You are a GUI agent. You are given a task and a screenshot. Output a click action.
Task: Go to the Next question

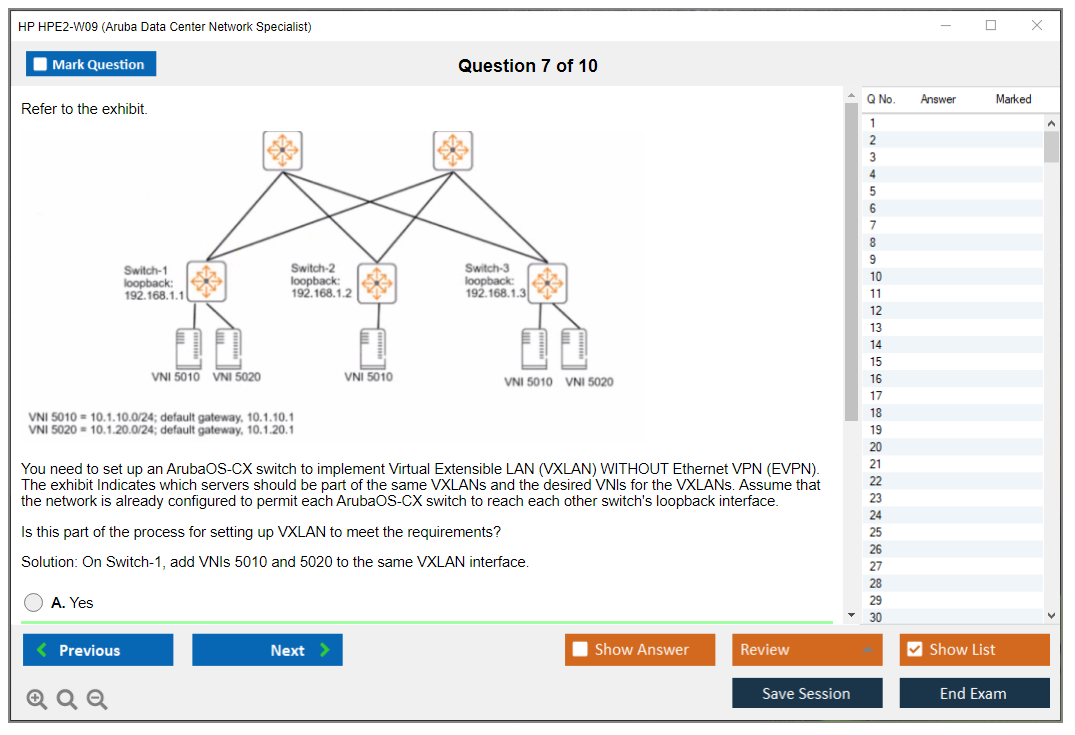(267, 650)
